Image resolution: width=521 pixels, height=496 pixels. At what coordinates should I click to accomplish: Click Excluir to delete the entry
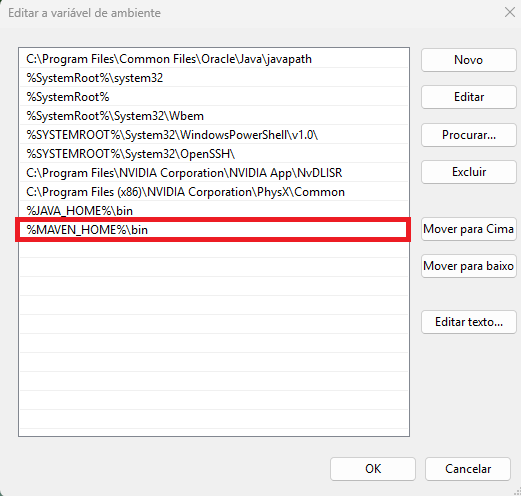tap(469, 172)
